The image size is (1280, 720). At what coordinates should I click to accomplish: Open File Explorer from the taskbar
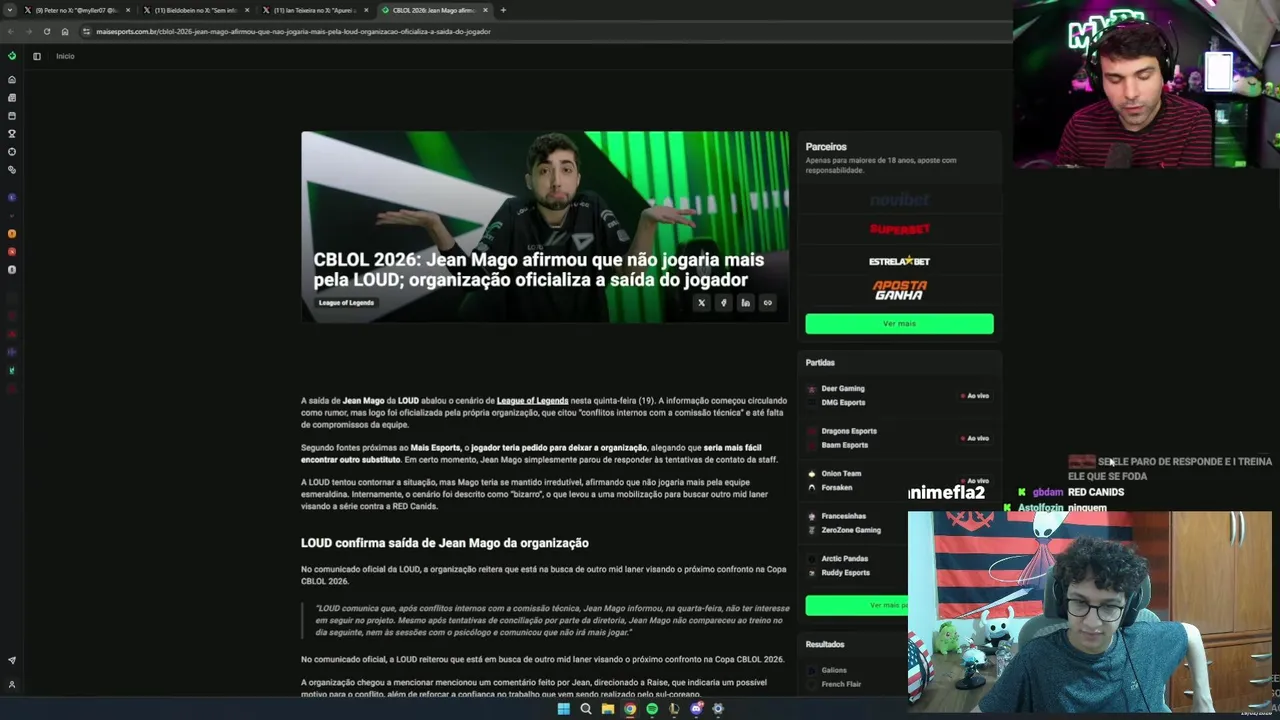607,709
